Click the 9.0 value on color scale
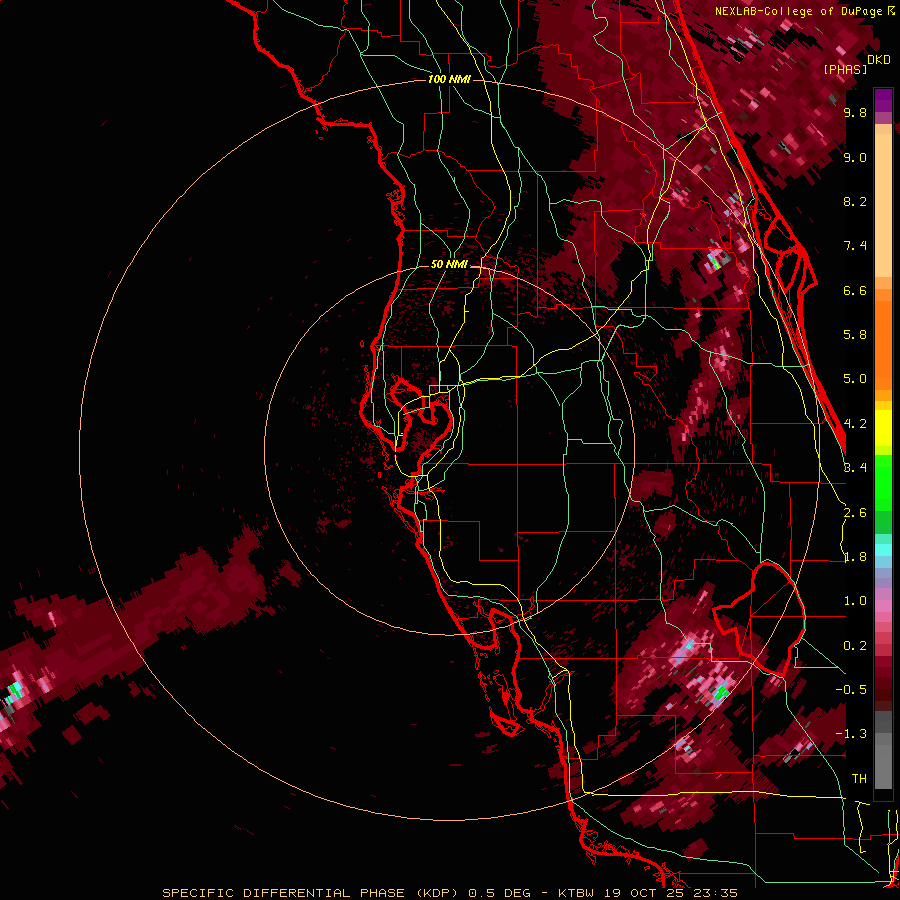This screenshot has height=900, width=900. point(855,157)
